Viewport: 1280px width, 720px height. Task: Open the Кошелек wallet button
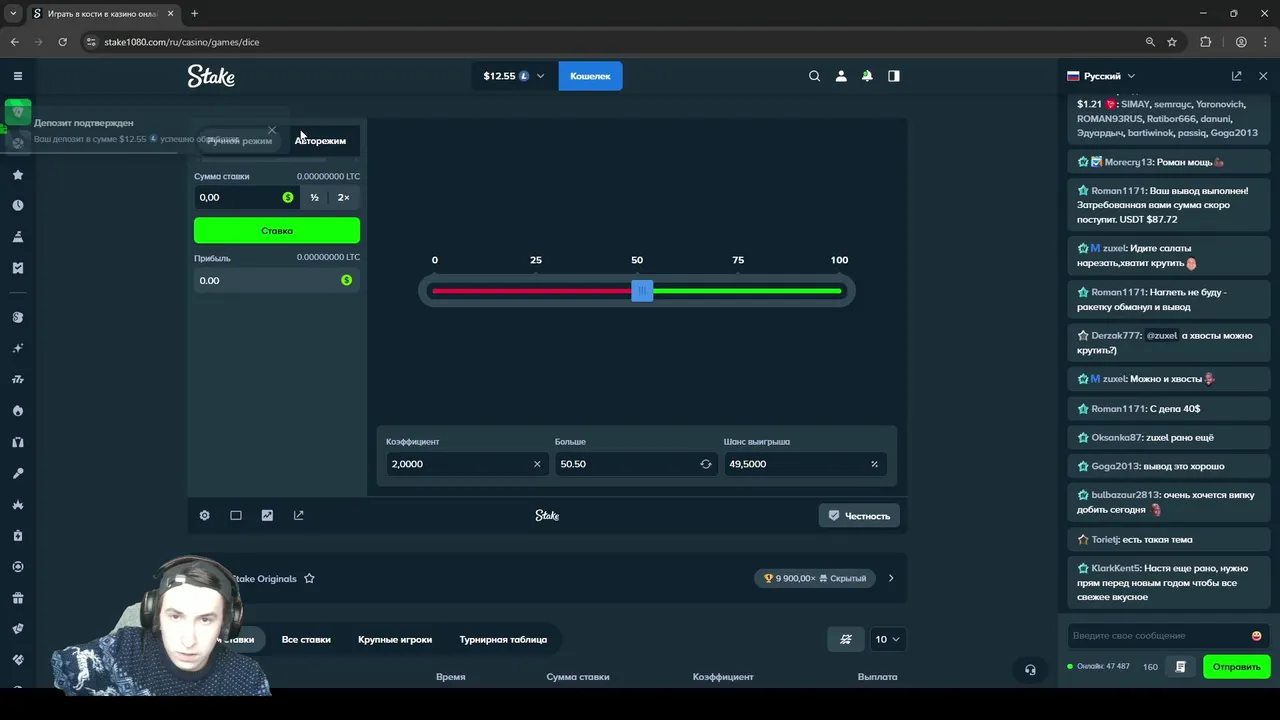coord(590,76)
